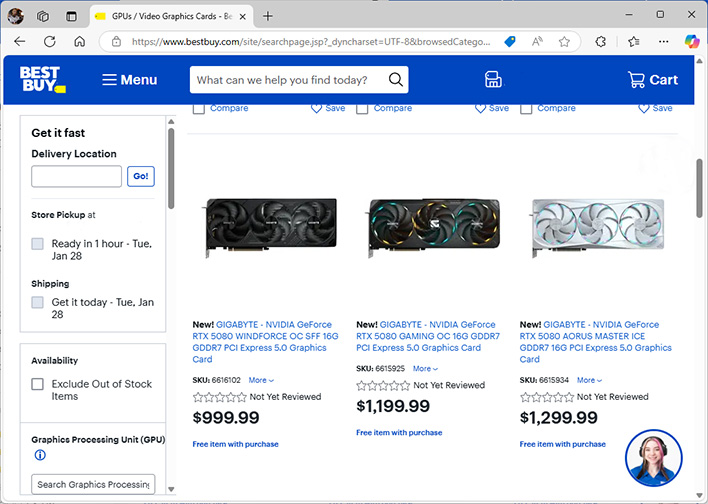Open browser extensions icon
This screenshot has width=708, height=504.
[x=601, y=42]
